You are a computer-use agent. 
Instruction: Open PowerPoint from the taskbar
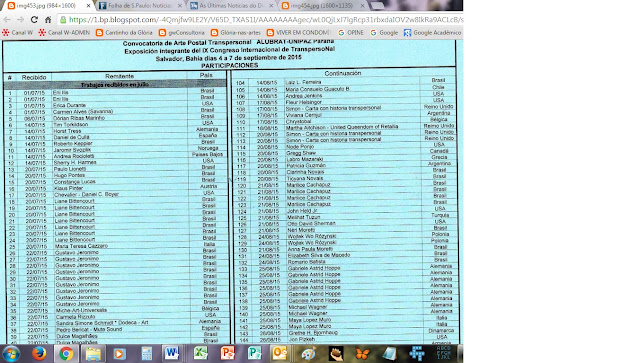227,354
